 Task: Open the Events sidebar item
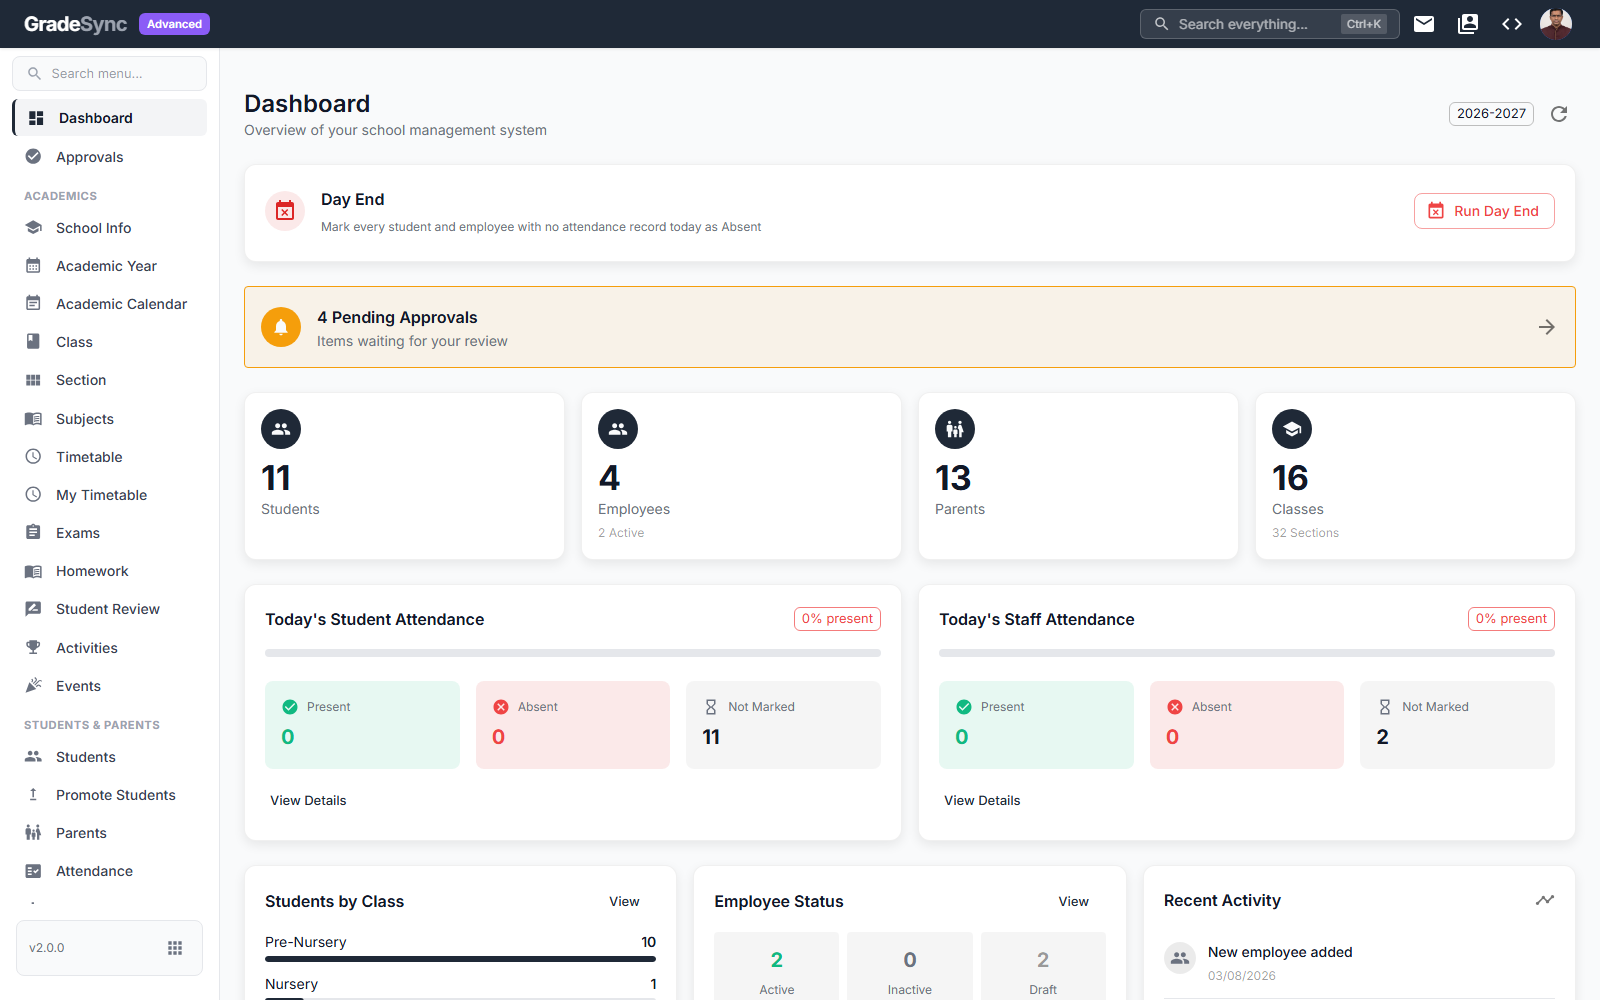tap(110, 686)
